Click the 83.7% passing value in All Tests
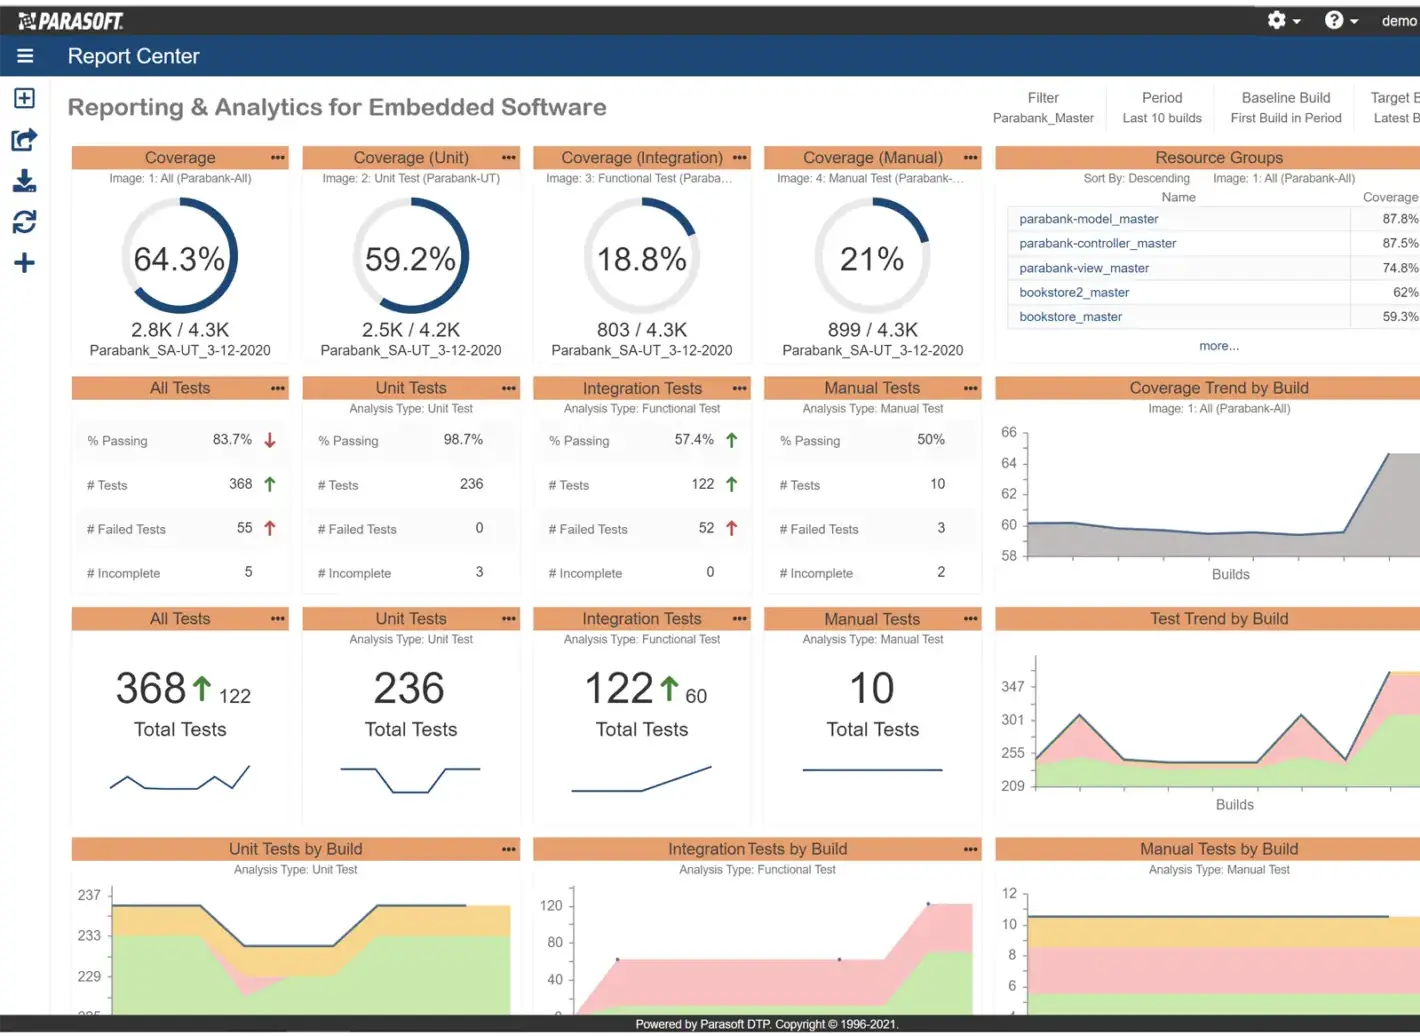 pos(232,440)
